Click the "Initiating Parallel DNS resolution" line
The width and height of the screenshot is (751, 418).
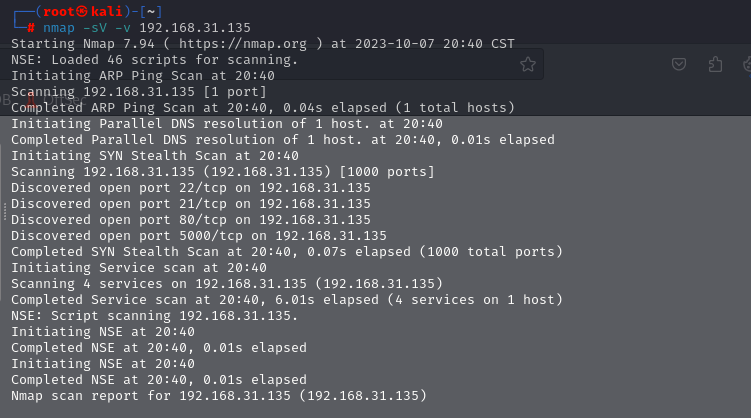tap(226, 124)
